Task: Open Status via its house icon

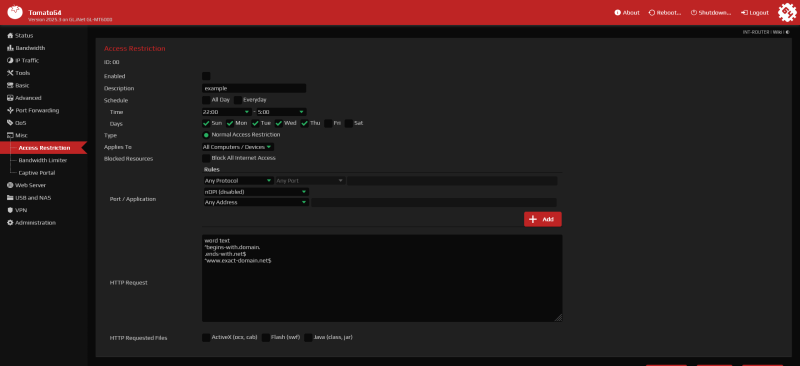Action: (10, 36)
